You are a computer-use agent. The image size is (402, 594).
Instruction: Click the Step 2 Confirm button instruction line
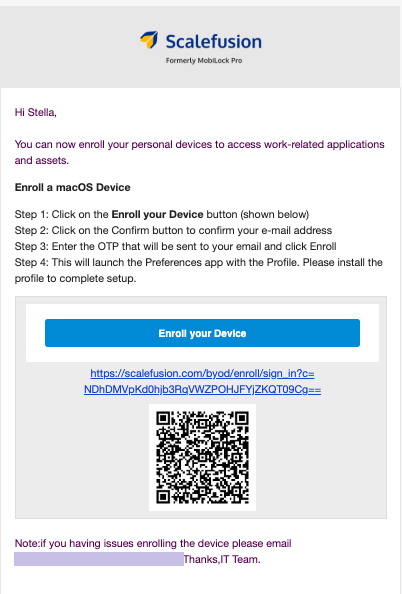173,230
